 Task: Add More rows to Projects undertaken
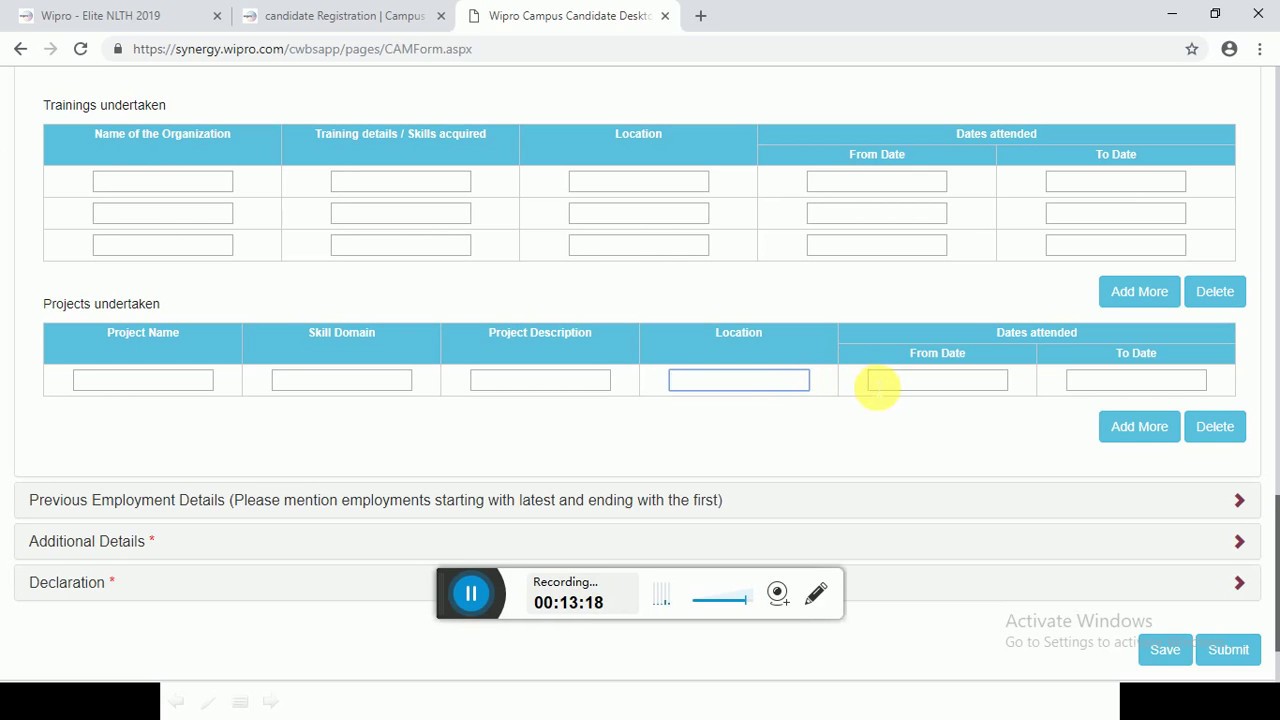point(1139,427)
